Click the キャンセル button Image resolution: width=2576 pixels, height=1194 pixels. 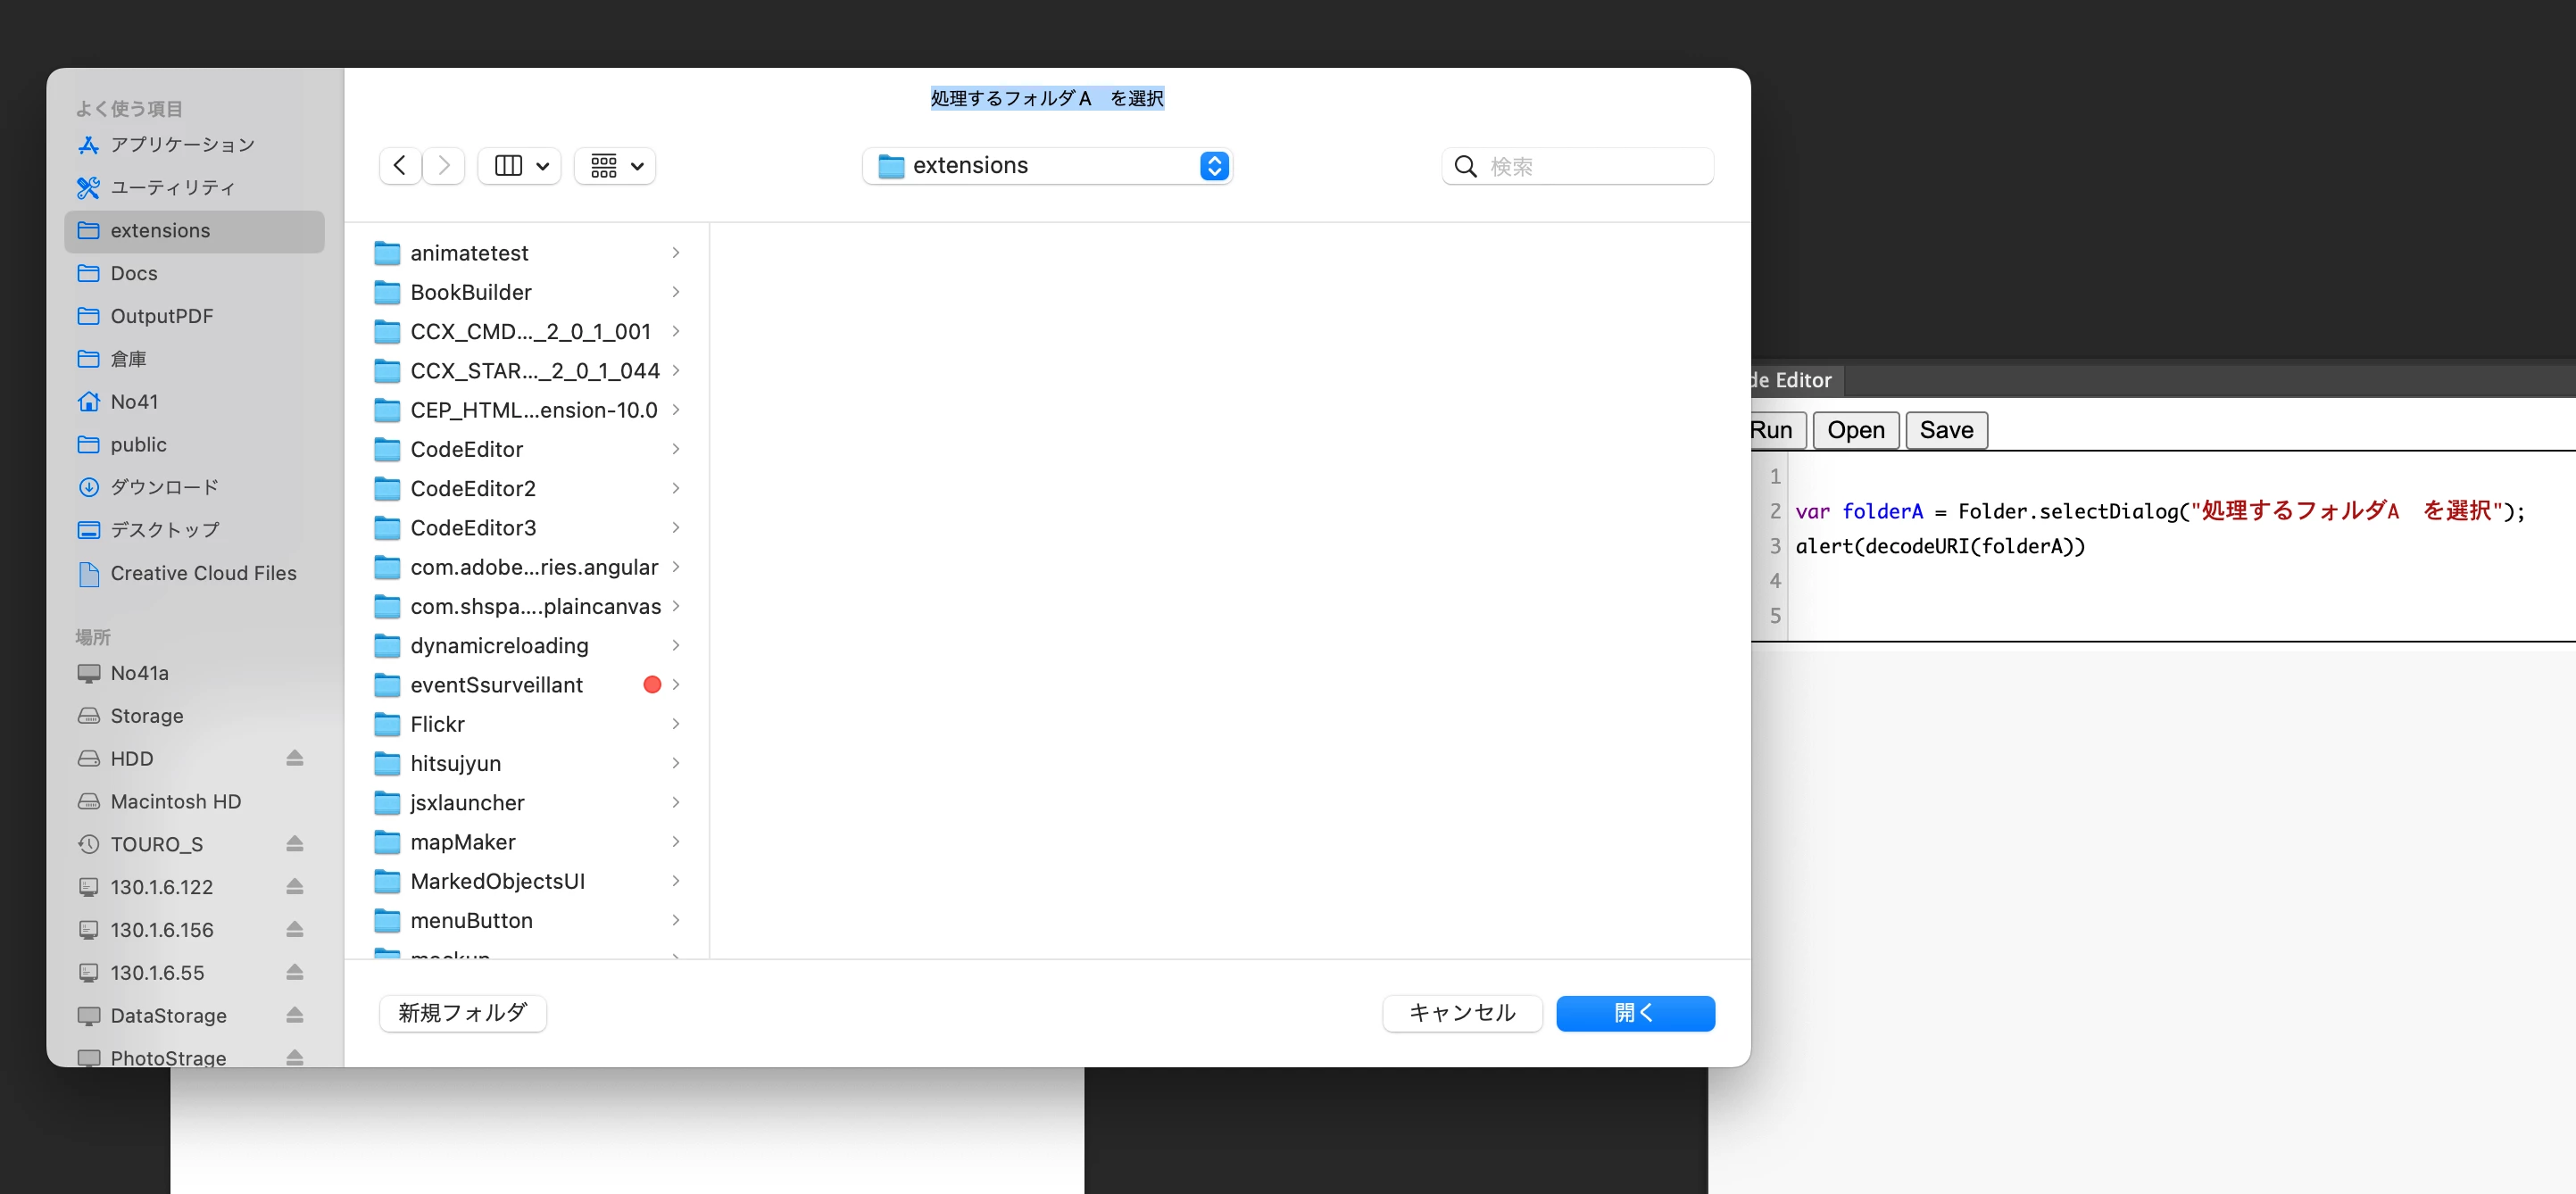pos(1461,1013)
